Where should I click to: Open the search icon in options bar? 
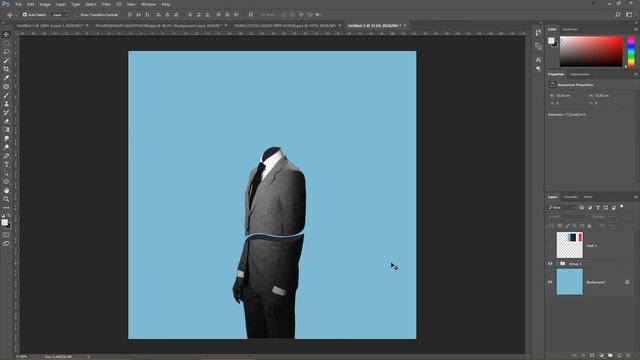[618, 15]
